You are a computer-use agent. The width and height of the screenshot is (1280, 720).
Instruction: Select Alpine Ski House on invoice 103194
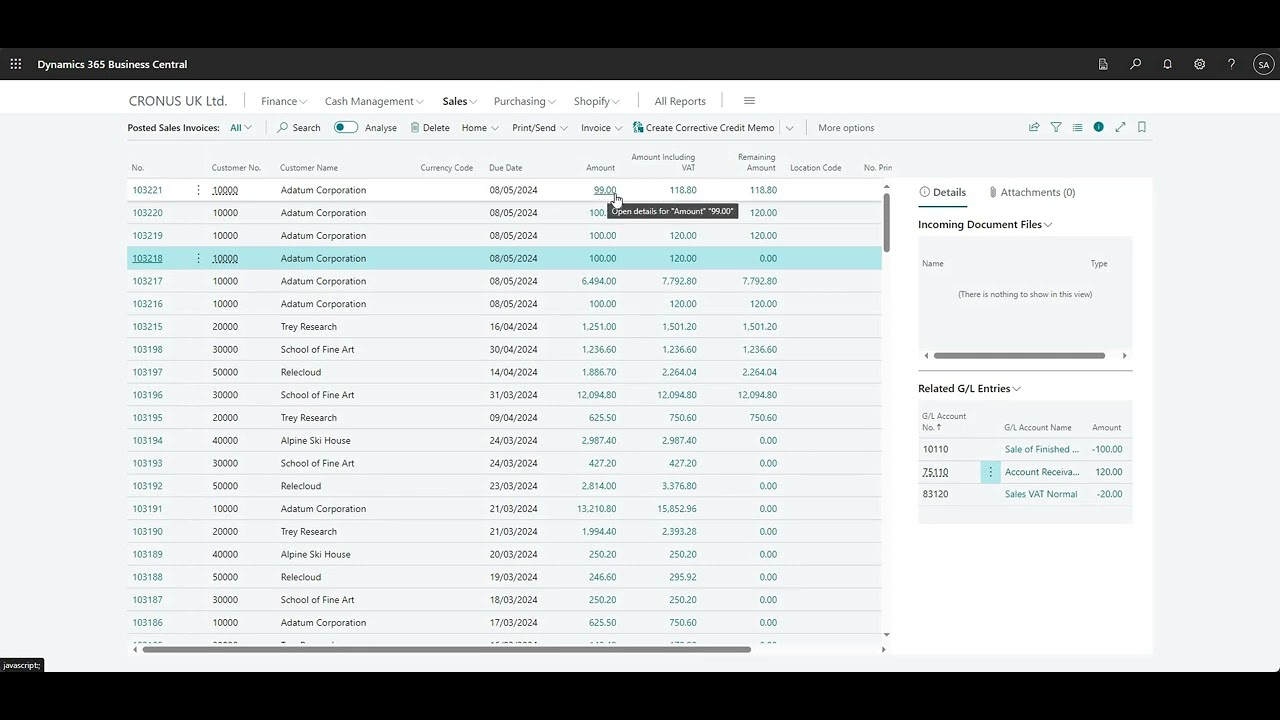316,440
